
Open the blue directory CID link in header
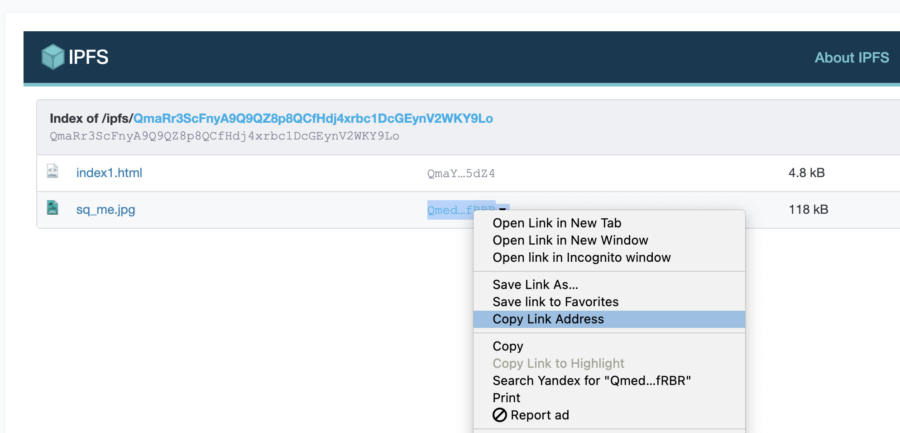pos(313,118)
